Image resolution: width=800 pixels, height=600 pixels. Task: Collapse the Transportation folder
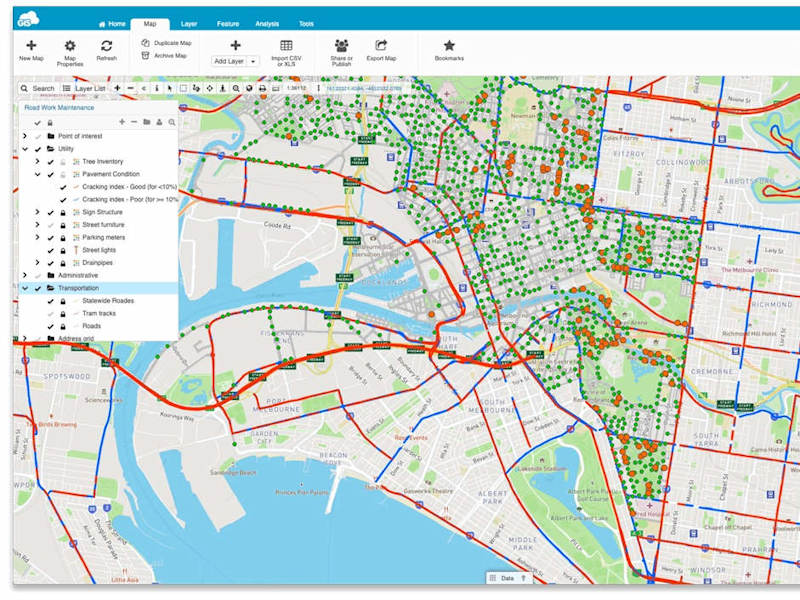tap(24, 288)
